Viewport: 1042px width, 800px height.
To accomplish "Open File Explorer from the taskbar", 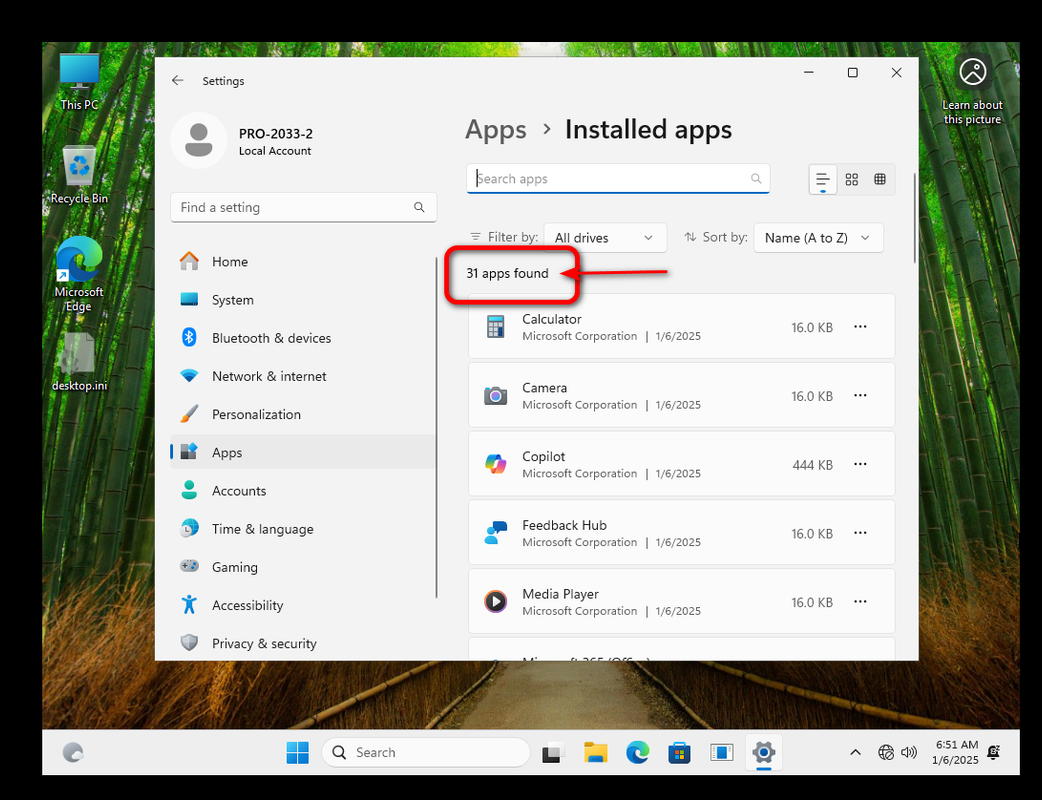I will [x=595, y=753].
